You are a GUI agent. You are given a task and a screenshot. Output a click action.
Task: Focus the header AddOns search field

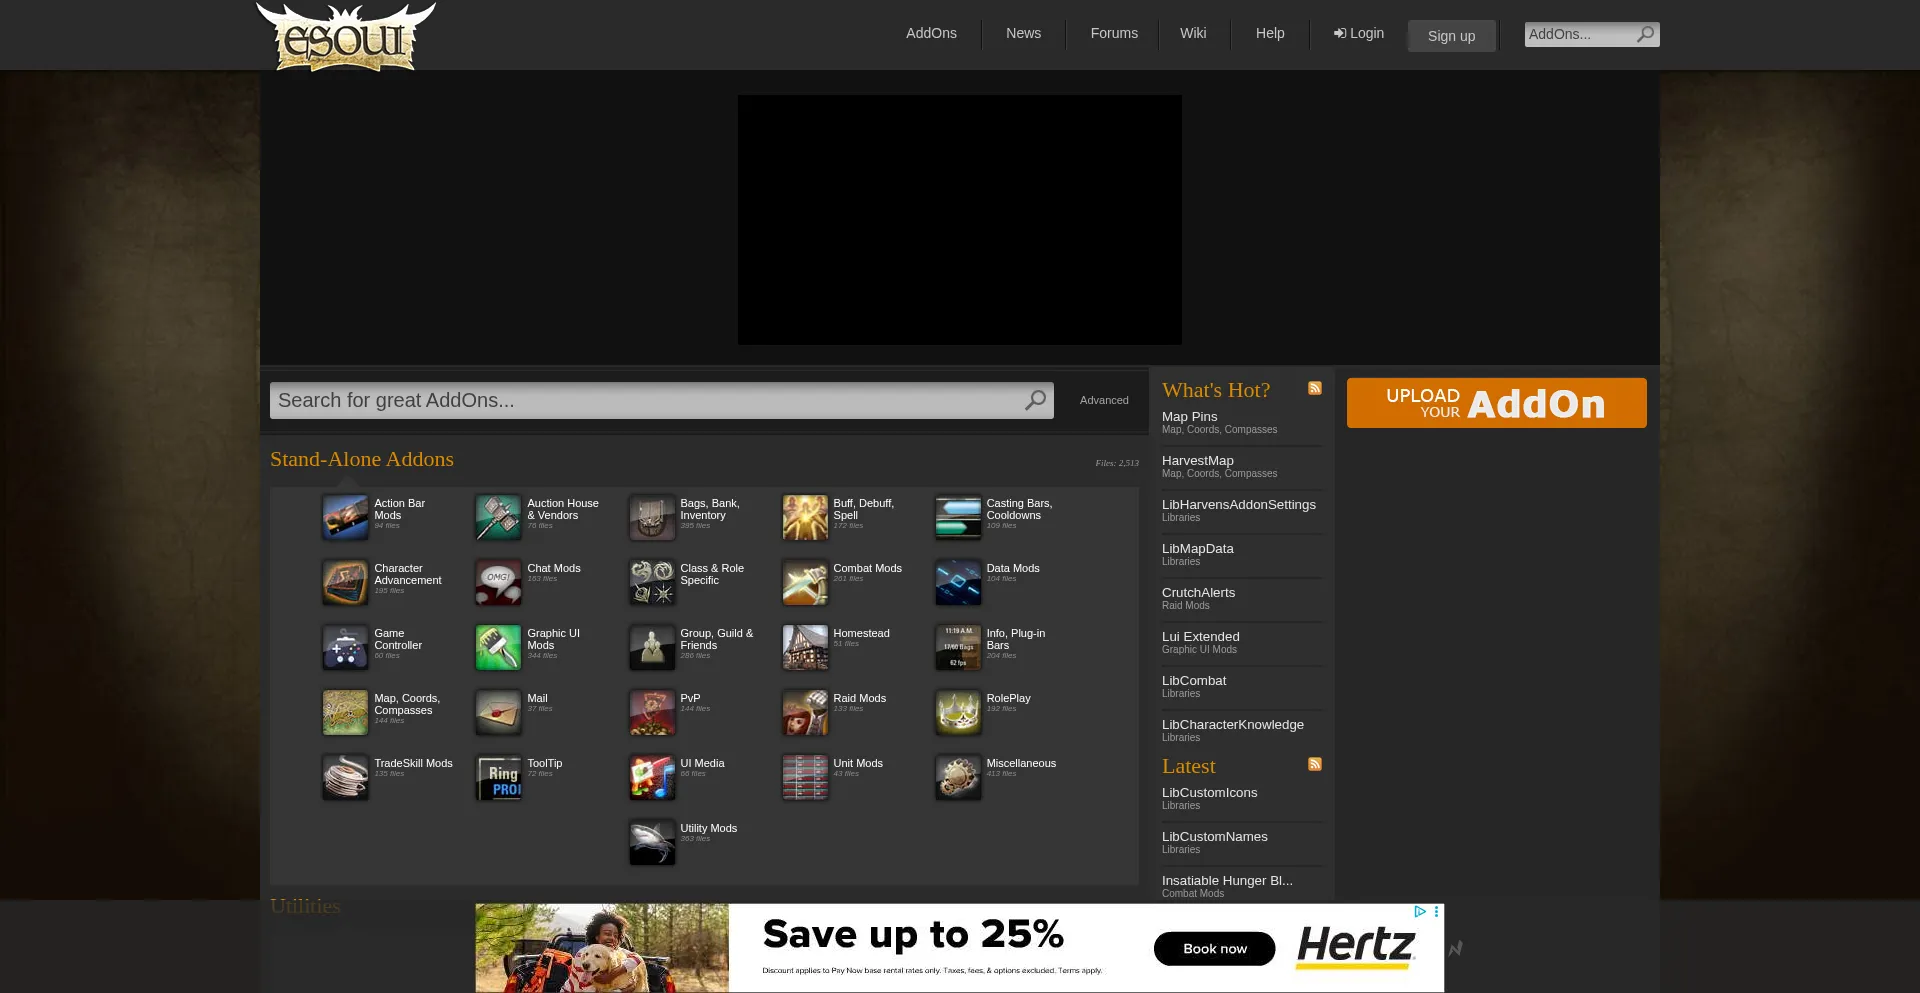(1579, 34)
